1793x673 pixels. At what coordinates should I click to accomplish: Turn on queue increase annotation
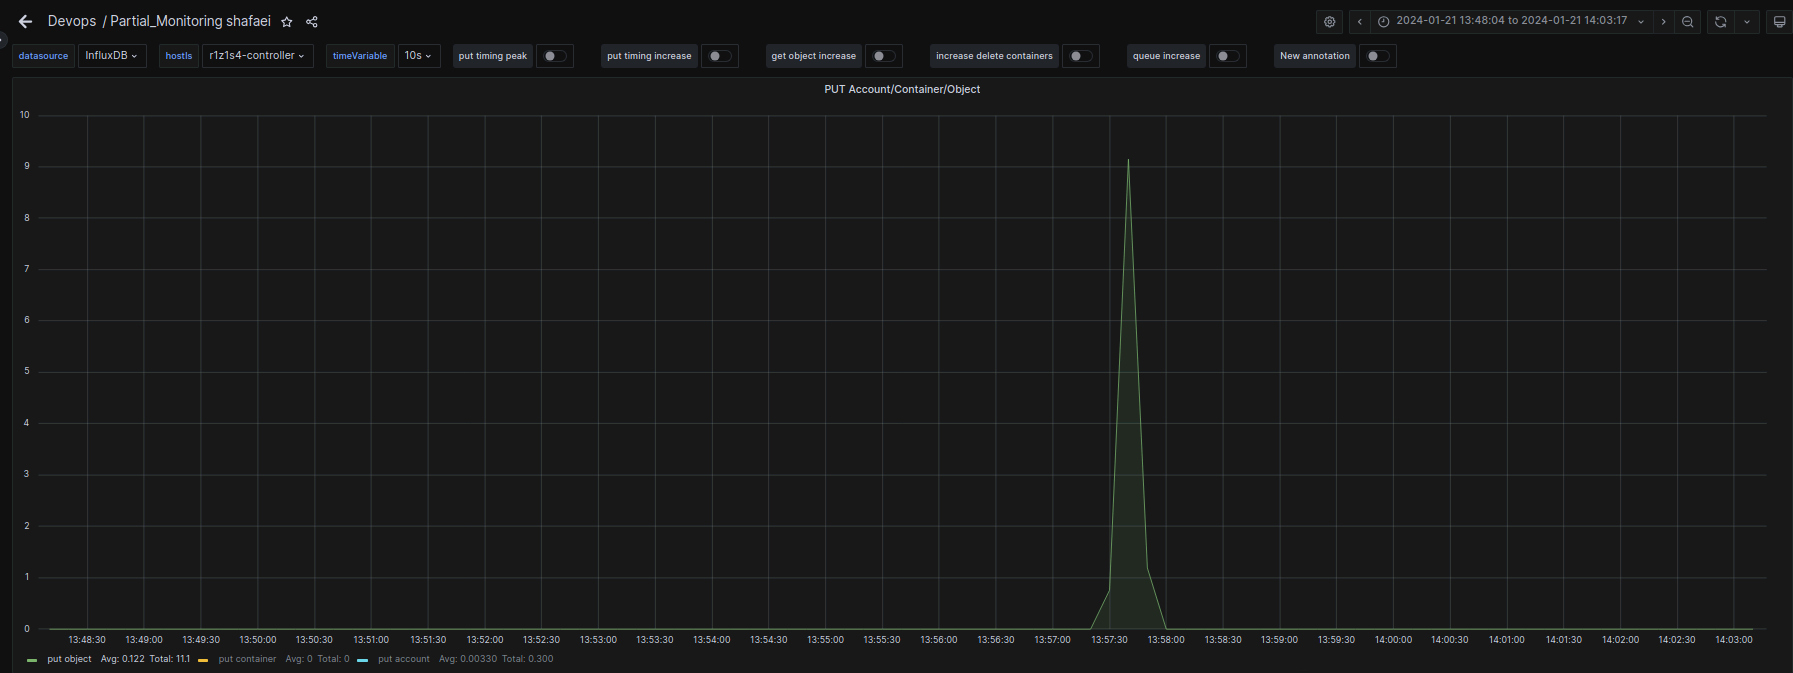[x=1227, y=56]
